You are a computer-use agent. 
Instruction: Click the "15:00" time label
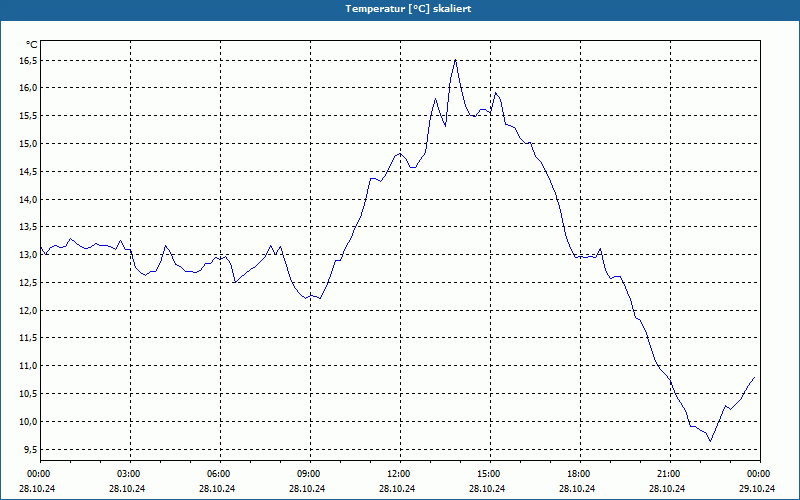[490, 474]
